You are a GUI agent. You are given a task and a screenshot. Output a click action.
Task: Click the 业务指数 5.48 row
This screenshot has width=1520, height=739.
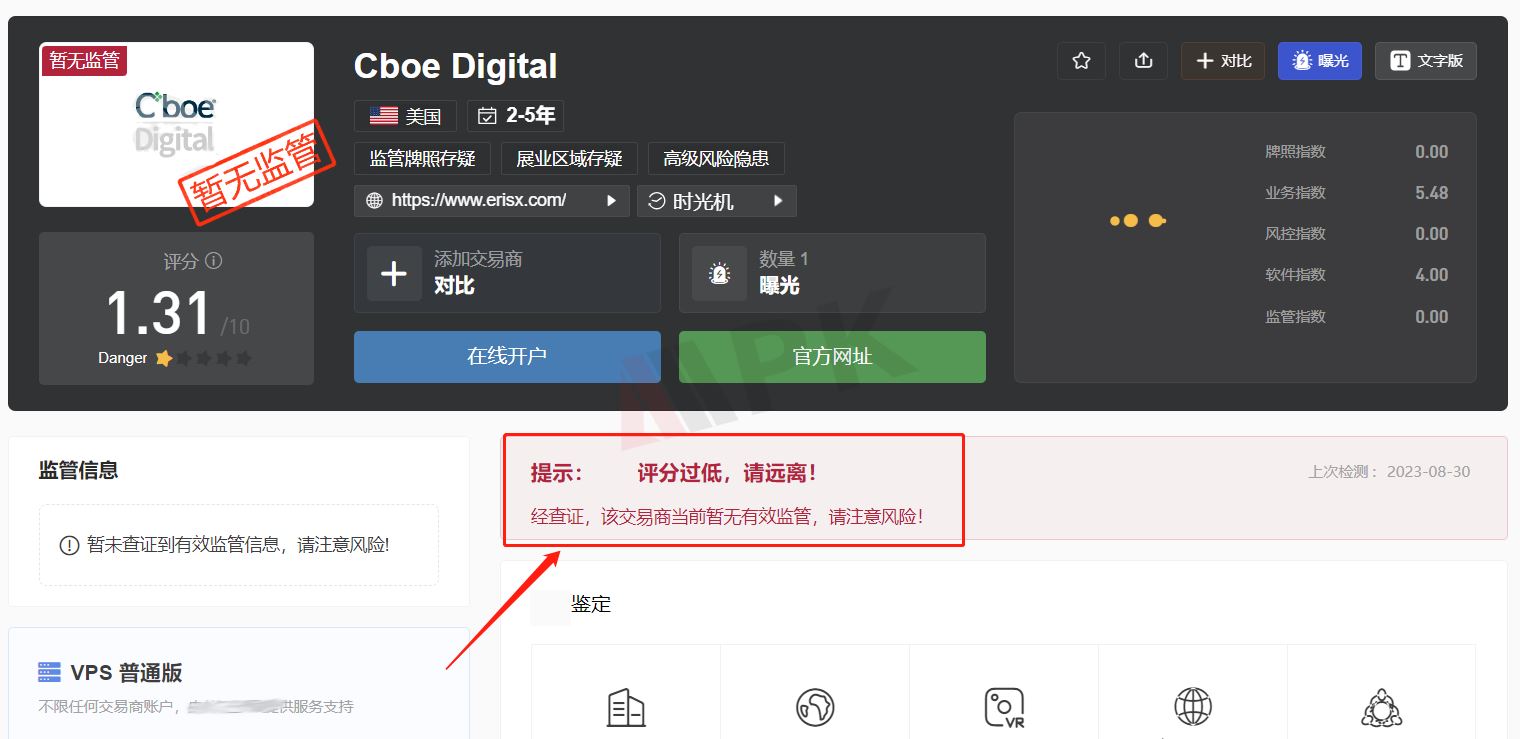point(1356,193)
